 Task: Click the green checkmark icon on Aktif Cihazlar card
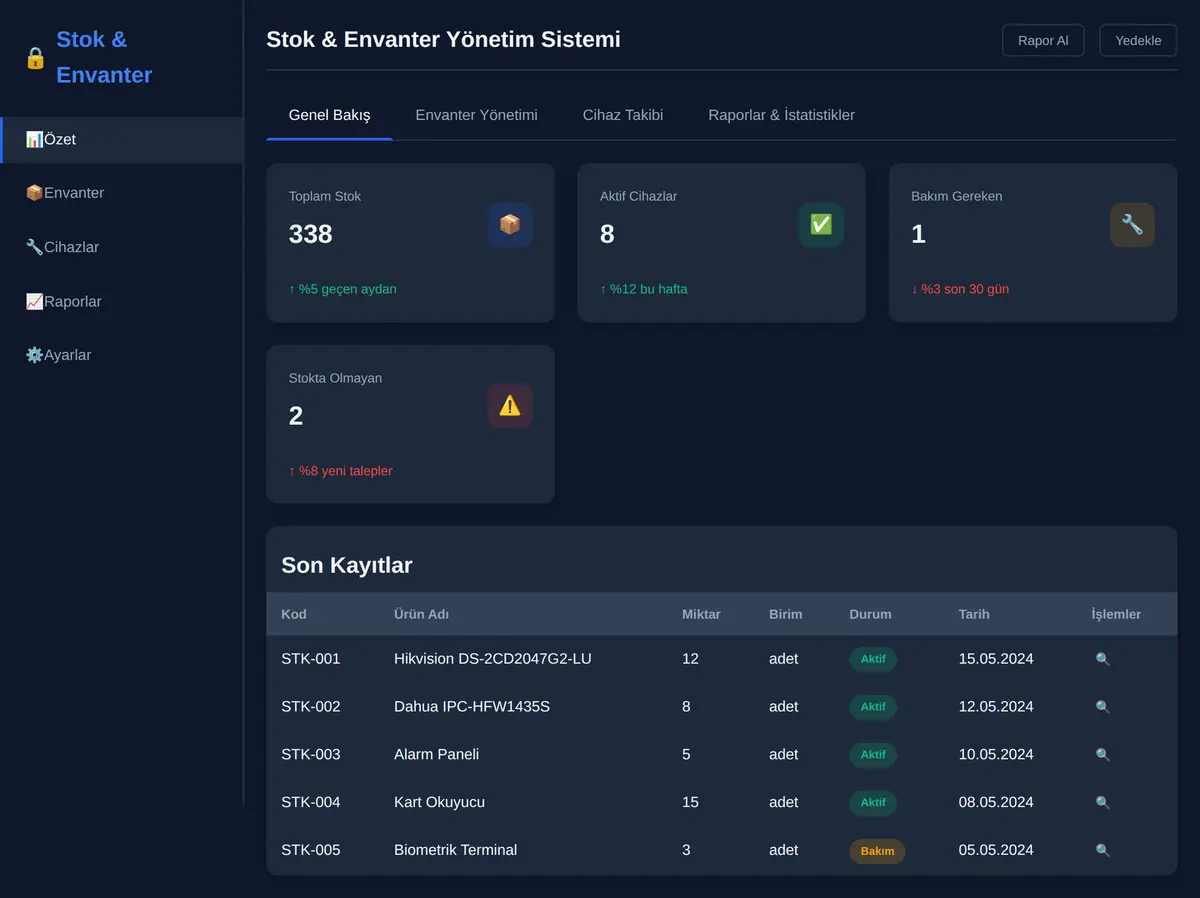pyautogui.click(x=821, y=225)
